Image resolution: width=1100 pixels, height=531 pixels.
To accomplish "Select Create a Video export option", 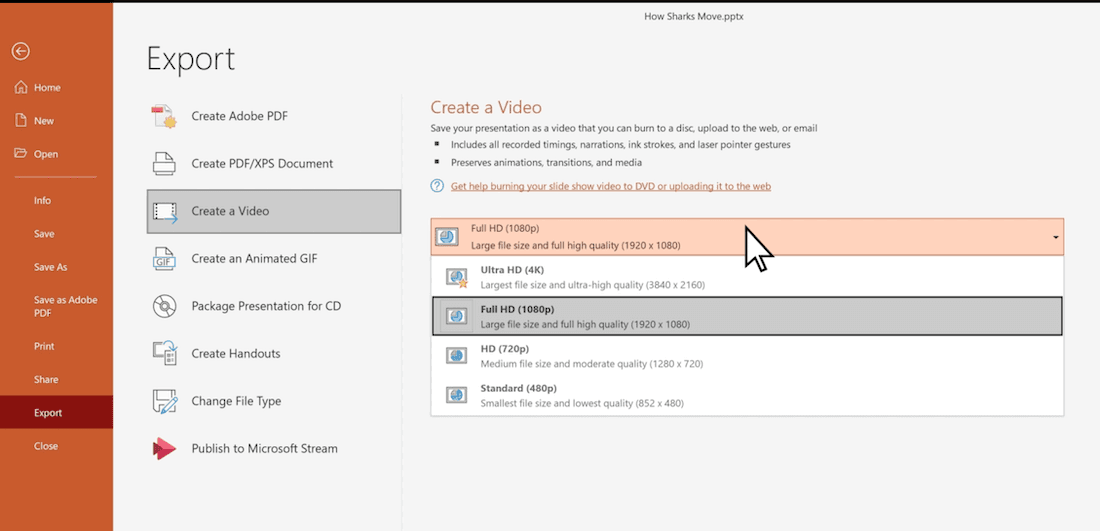I will (x=273, y=211).
